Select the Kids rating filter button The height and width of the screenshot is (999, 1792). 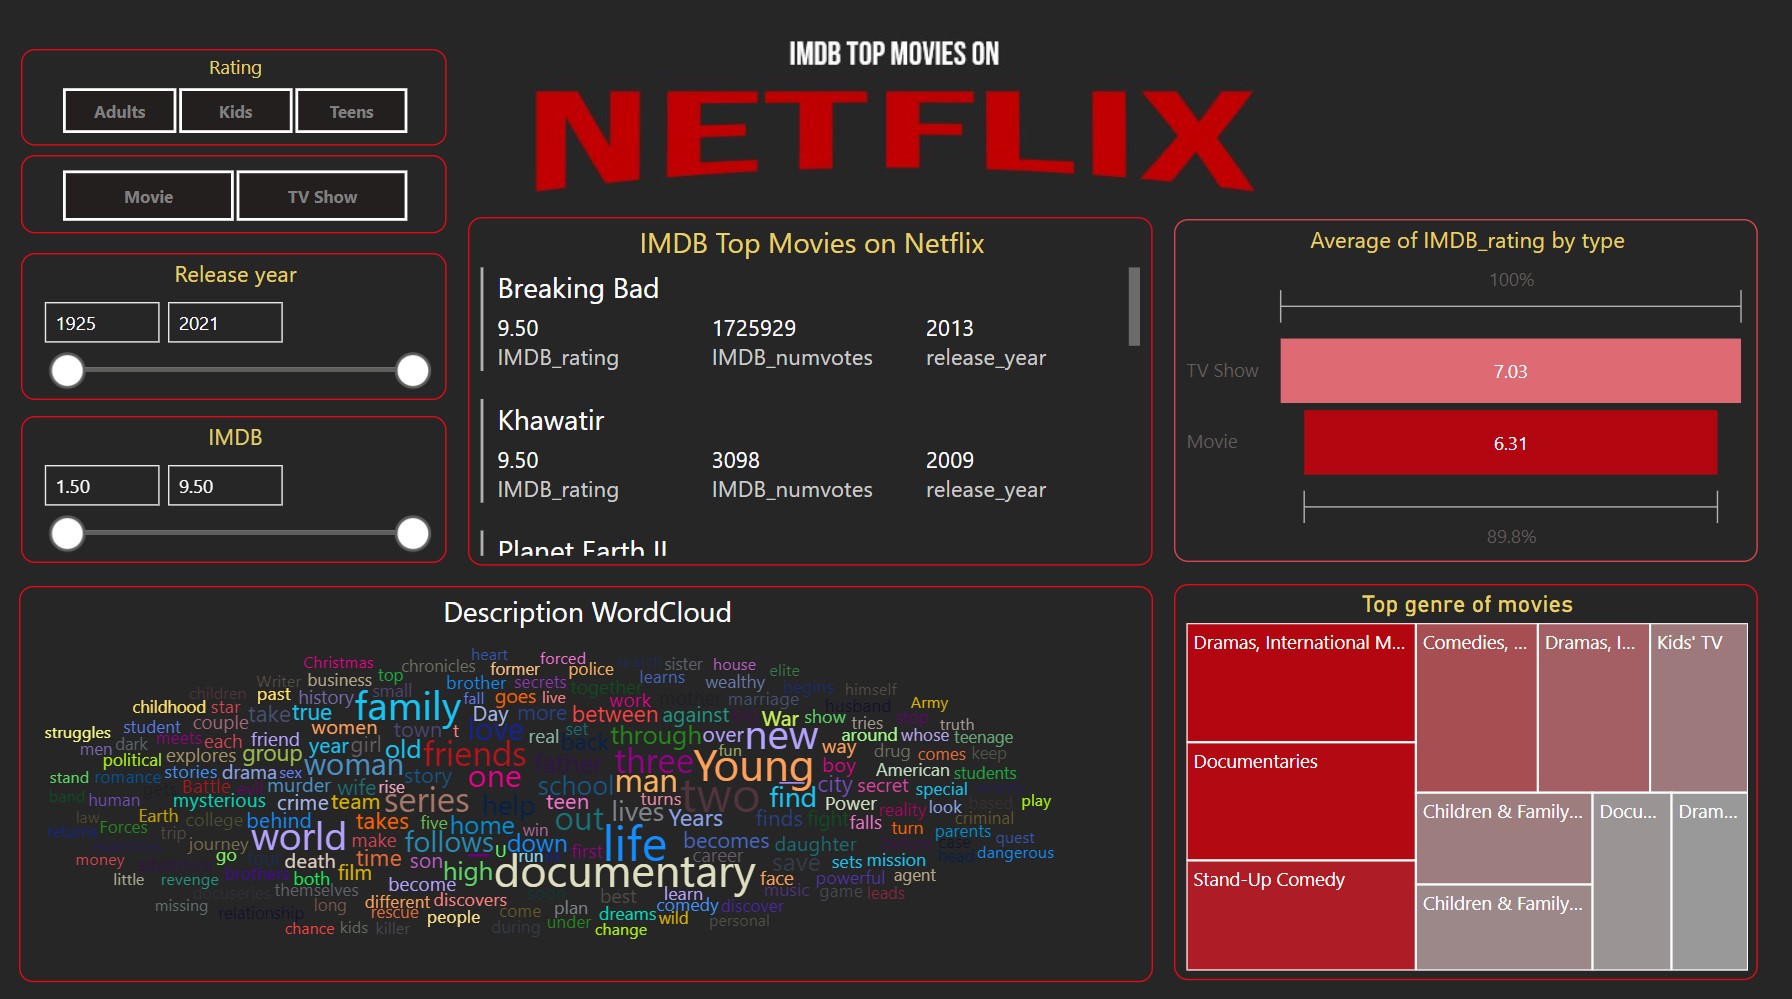pos(236,111)
